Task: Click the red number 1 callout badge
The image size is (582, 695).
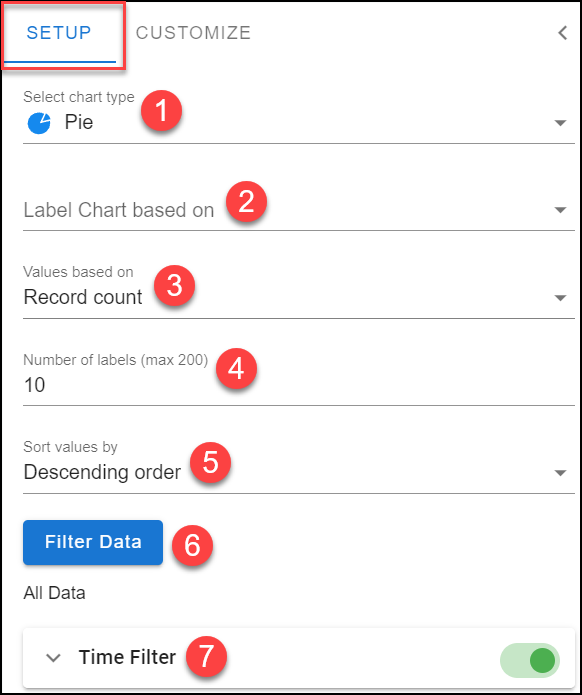Action: (x=161, y=110)
